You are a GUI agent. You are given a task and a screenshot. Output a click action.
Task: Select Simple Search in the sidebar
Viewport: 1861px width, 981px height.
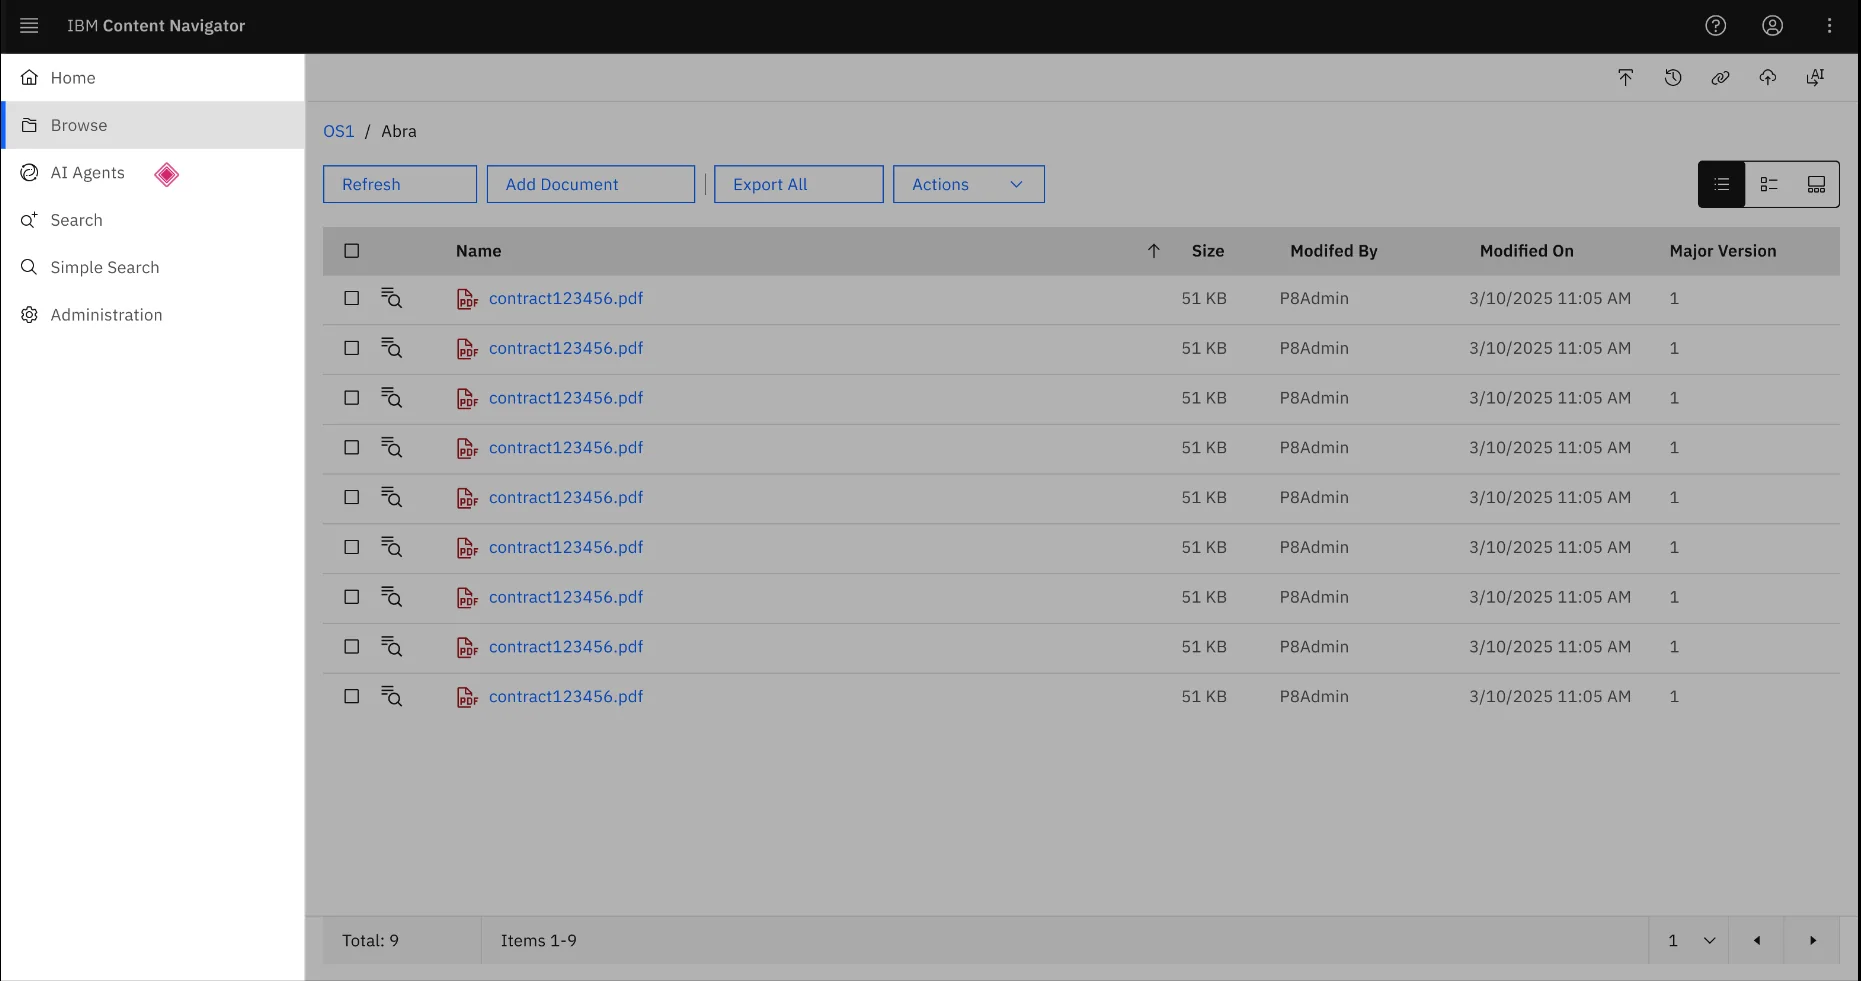105,267
